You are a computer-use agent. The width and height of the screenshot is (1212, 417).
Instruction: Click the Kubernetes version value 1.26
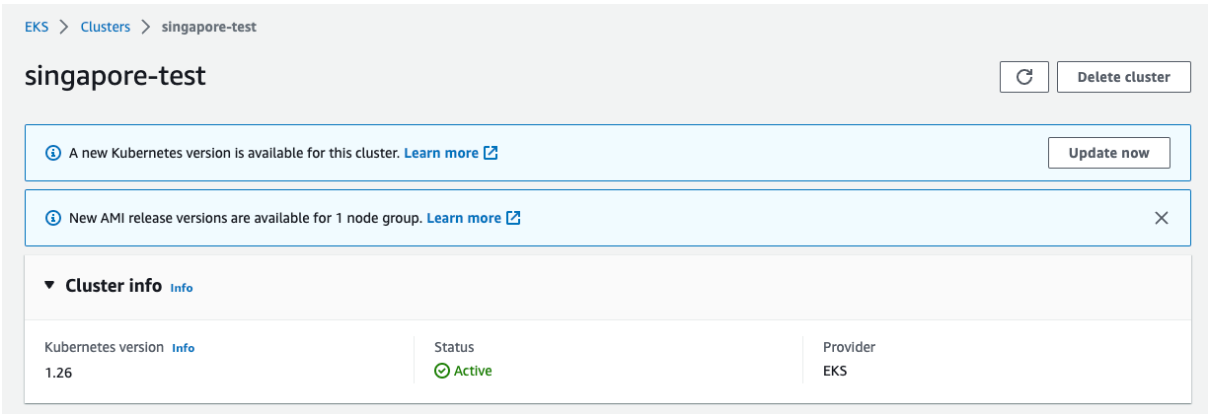[59, 373]
